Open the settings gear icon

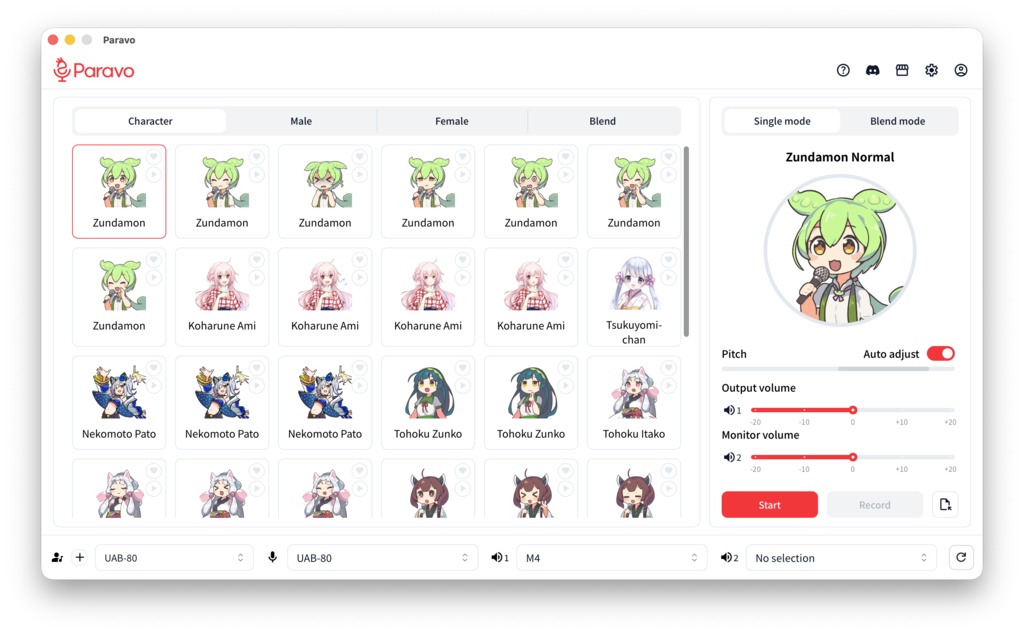click(931, 70)
